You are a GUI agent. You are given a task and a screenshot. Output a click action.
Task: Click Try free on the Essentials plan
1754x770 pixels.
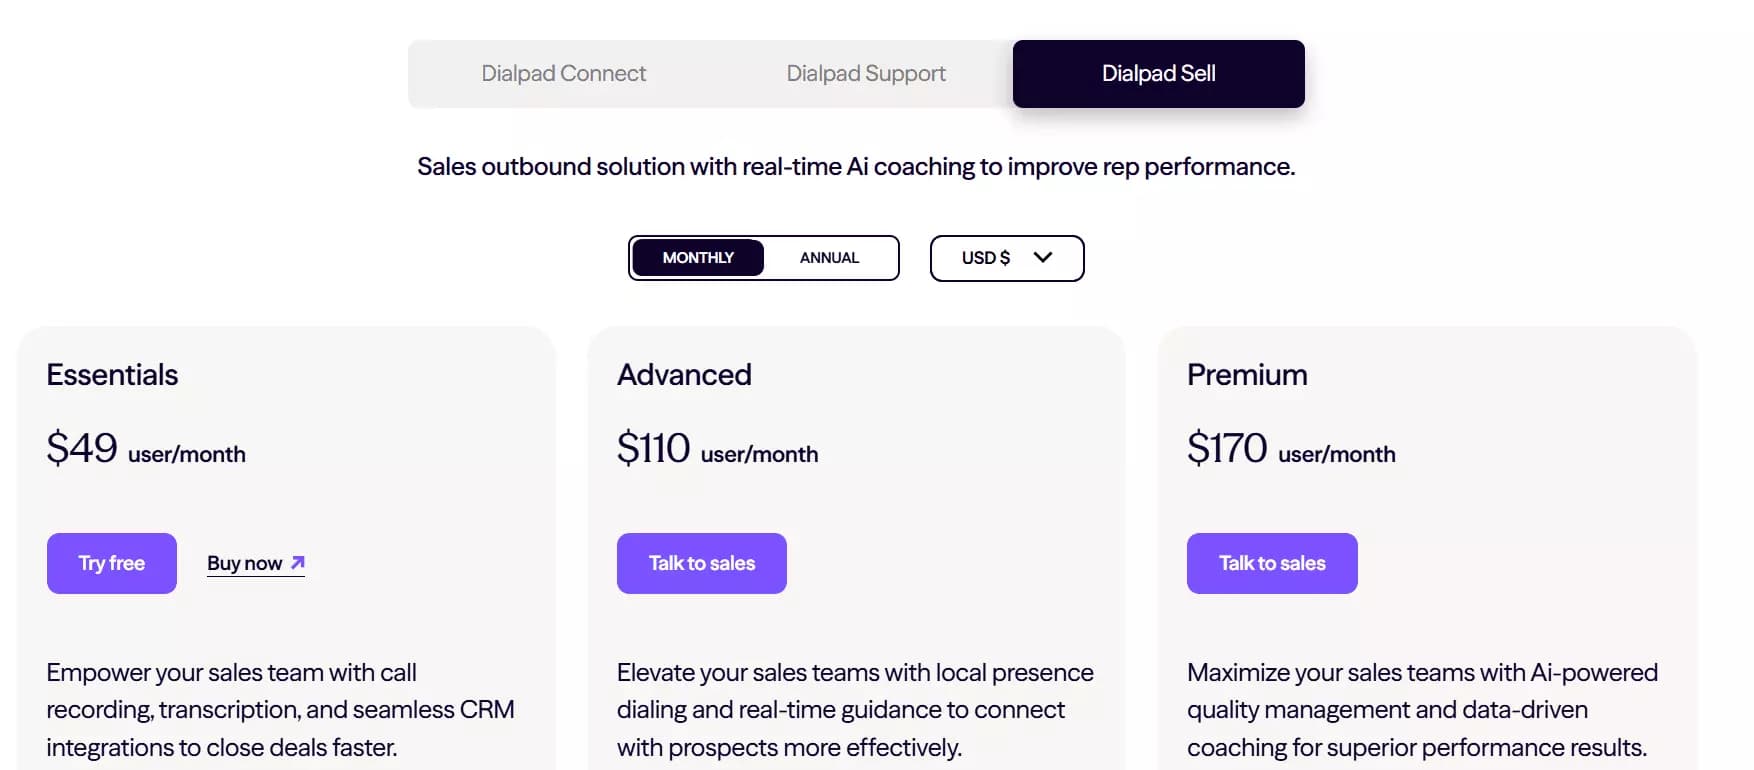tap(111, 562)
